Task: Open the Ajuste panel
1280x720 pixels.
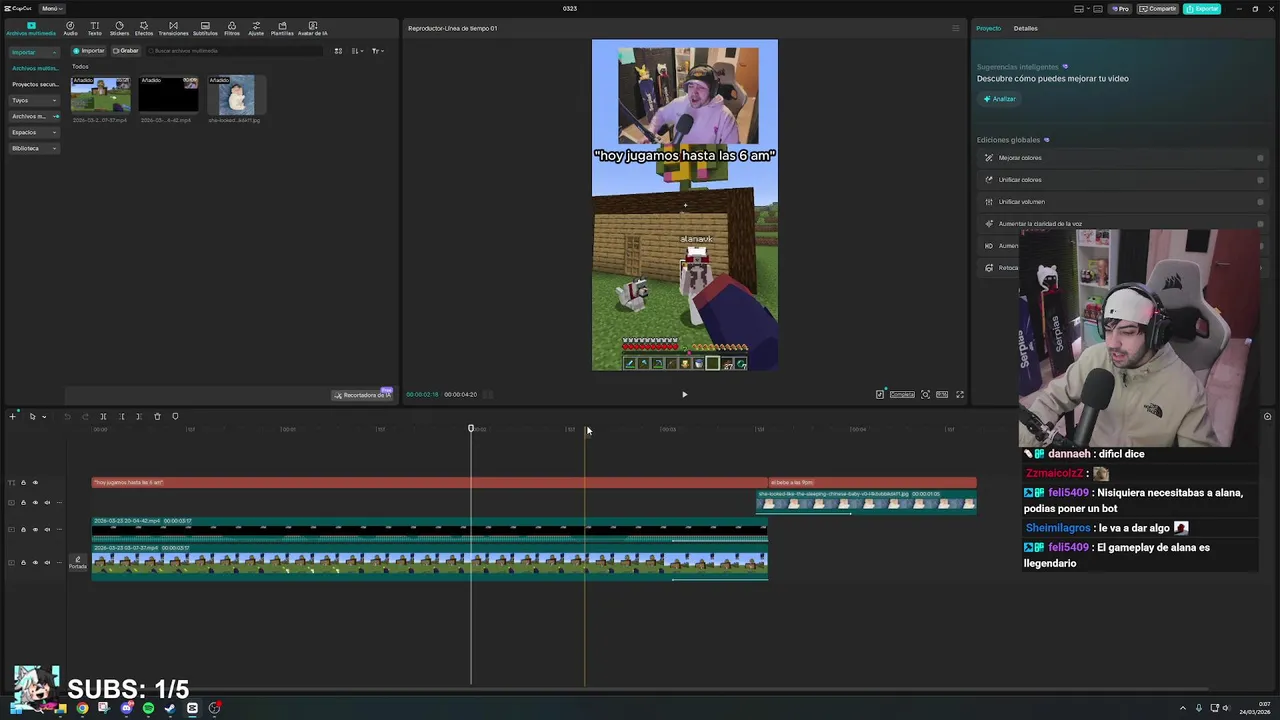Action: click(256, 28)
